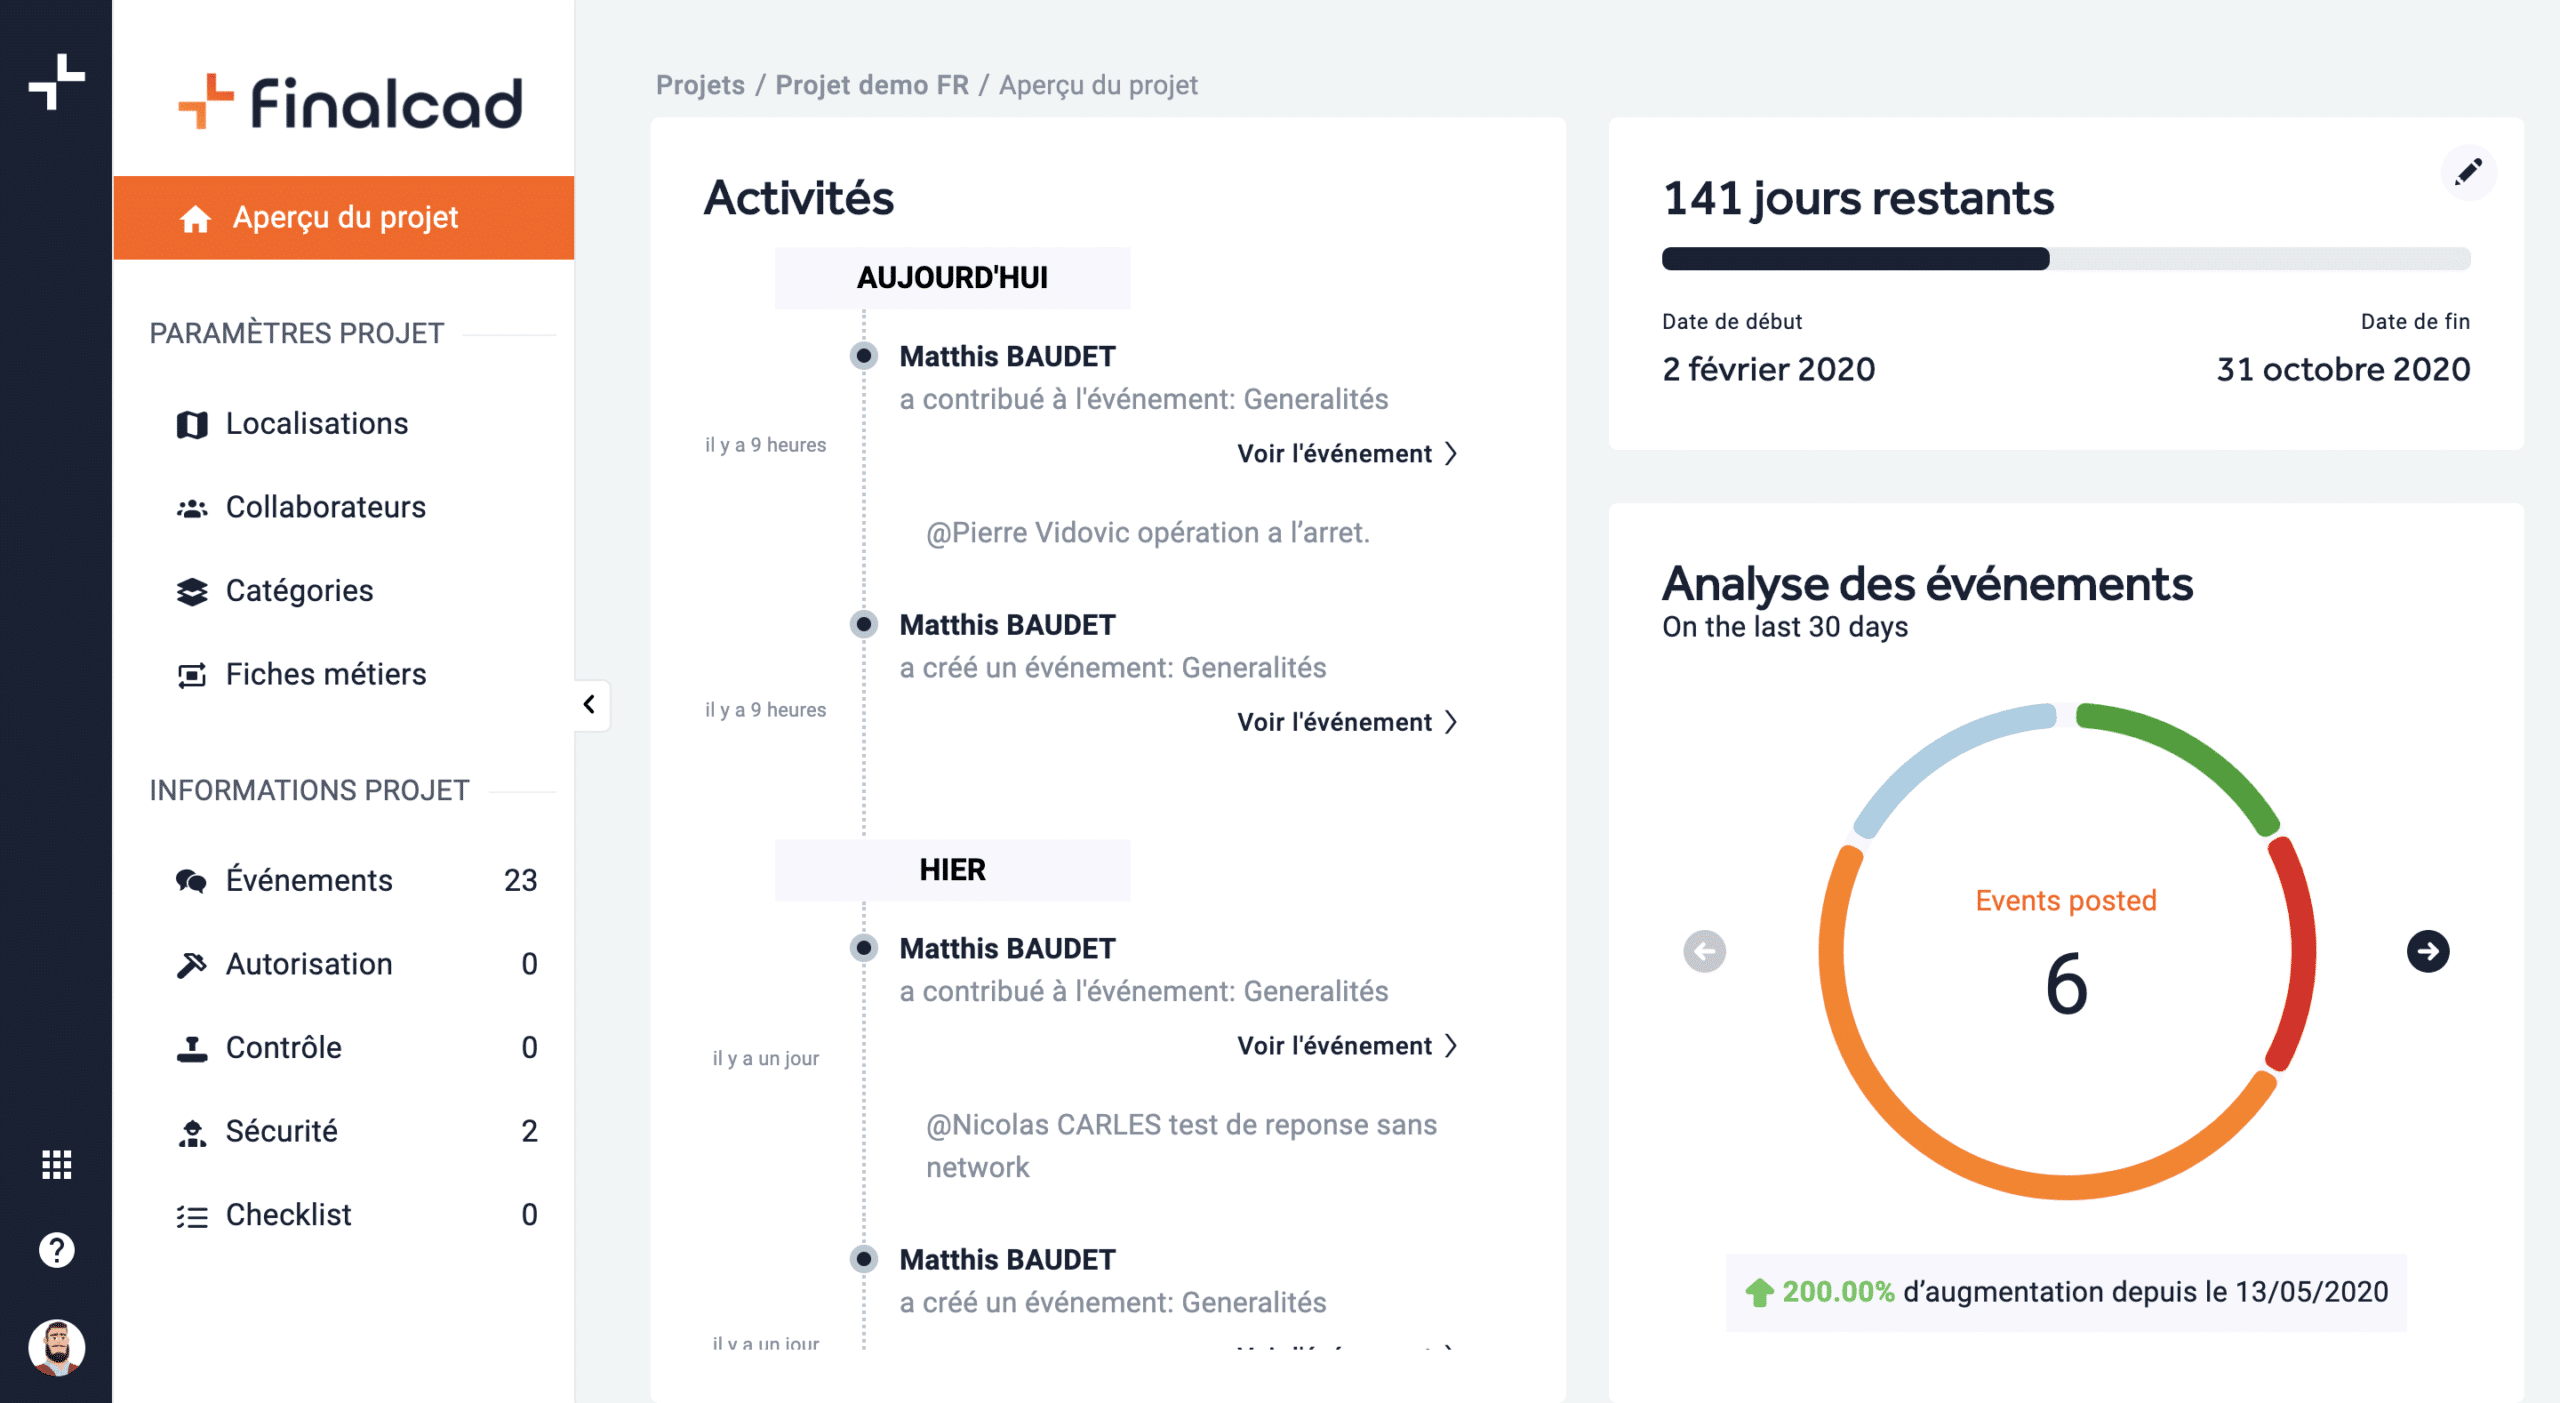Navigate to Projets breadcrumb
The height and width of the screenshot is (1403, 2560).
pyautogui.click(x=700, y=85)
